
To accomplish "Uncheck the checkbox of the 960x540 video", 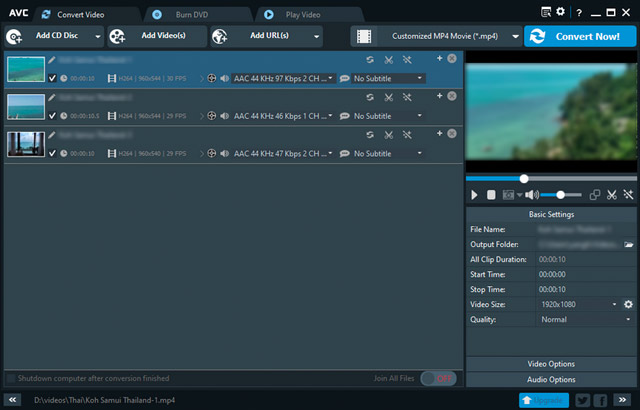I will click(52, 153).
